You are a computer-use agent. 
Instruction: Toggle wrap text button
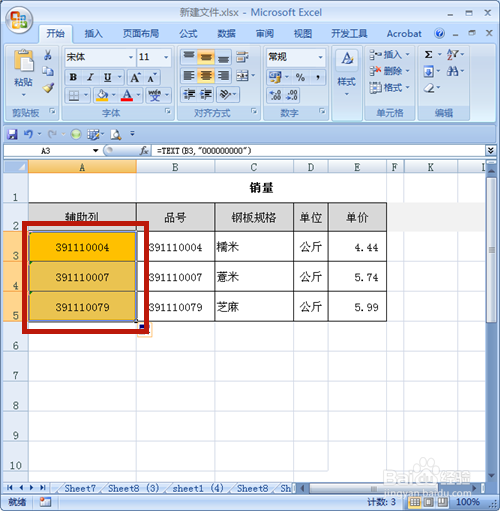(x=242, y=57)
